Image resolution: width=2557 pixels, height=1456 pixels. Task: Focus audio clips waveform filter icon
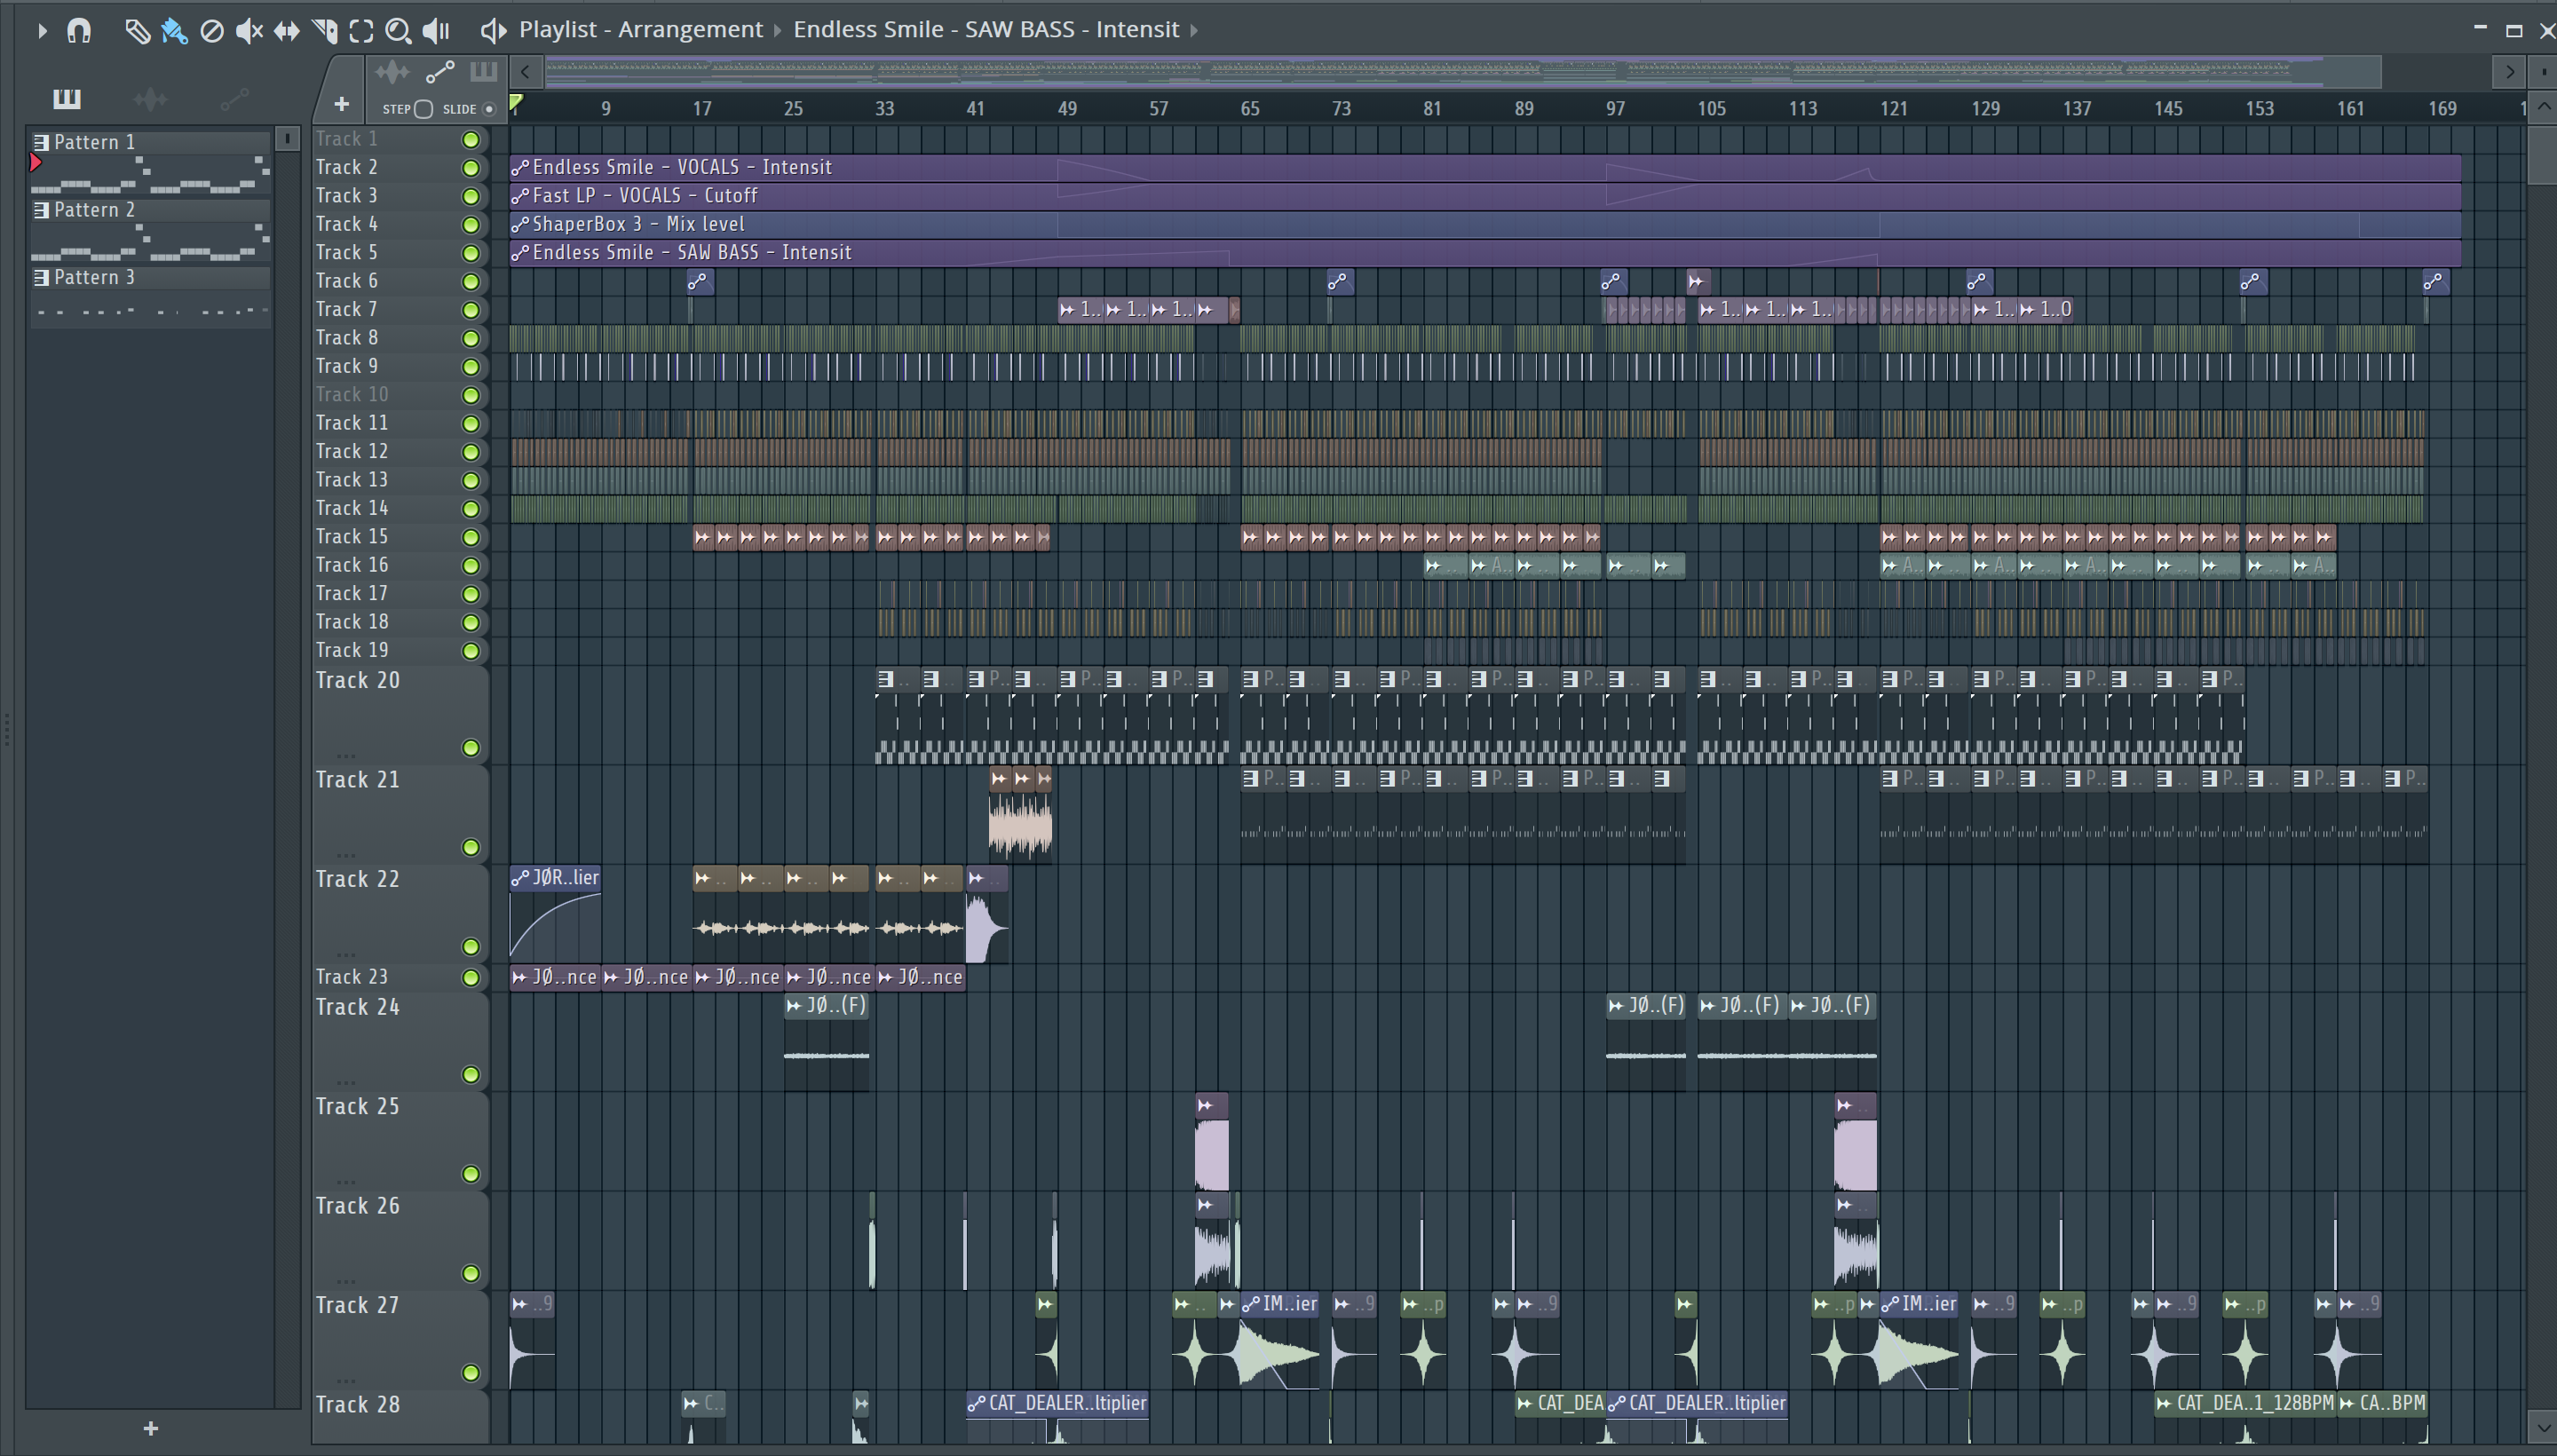tap(392, 72)
